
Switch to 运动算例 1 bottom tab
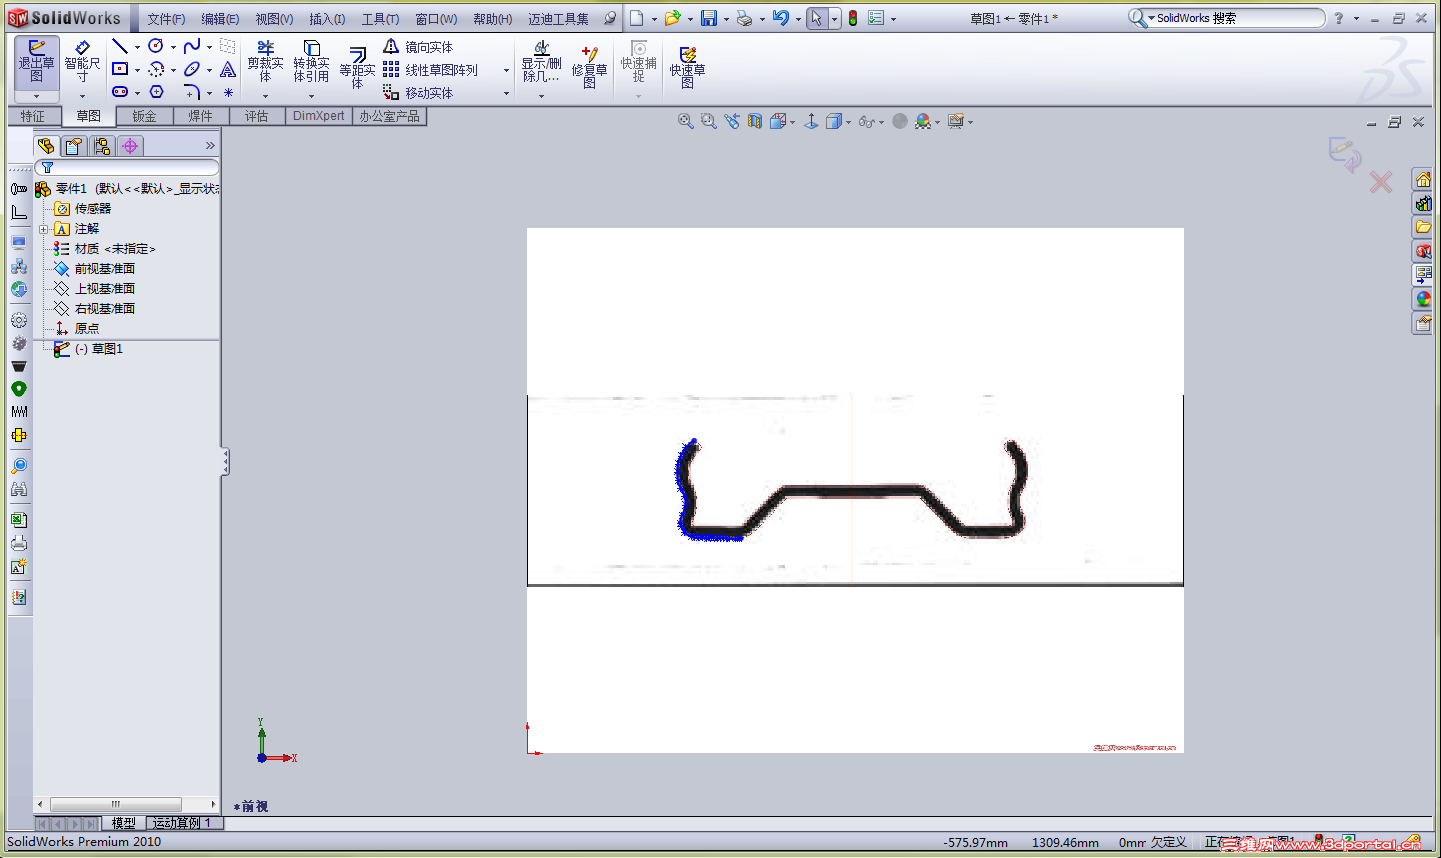[x=182, y=823]
